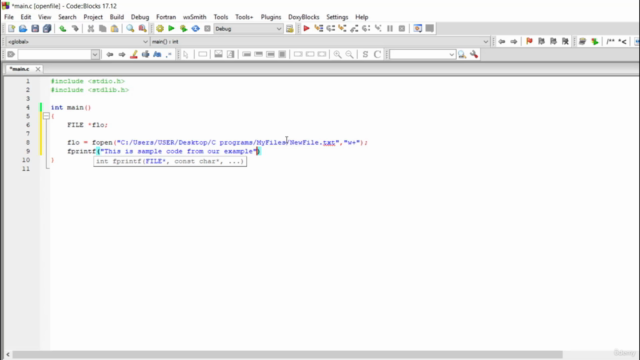
Task: Open the DoxyBlocks menu
Action: pos(304,17)
